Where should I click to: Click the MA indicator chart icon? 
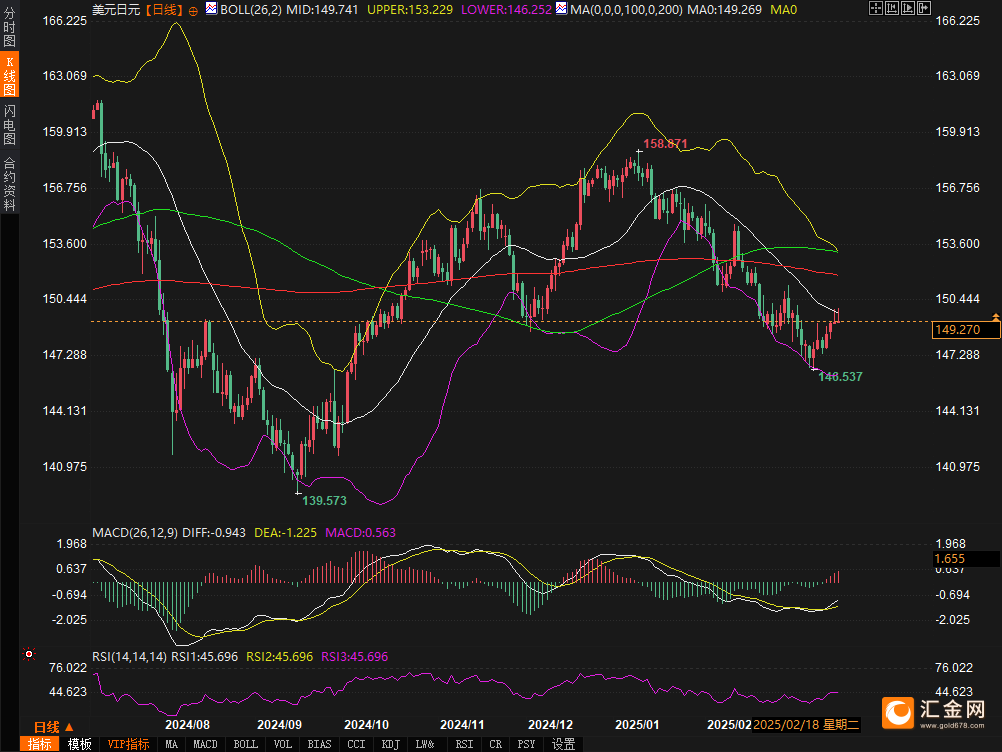point(562,8)
